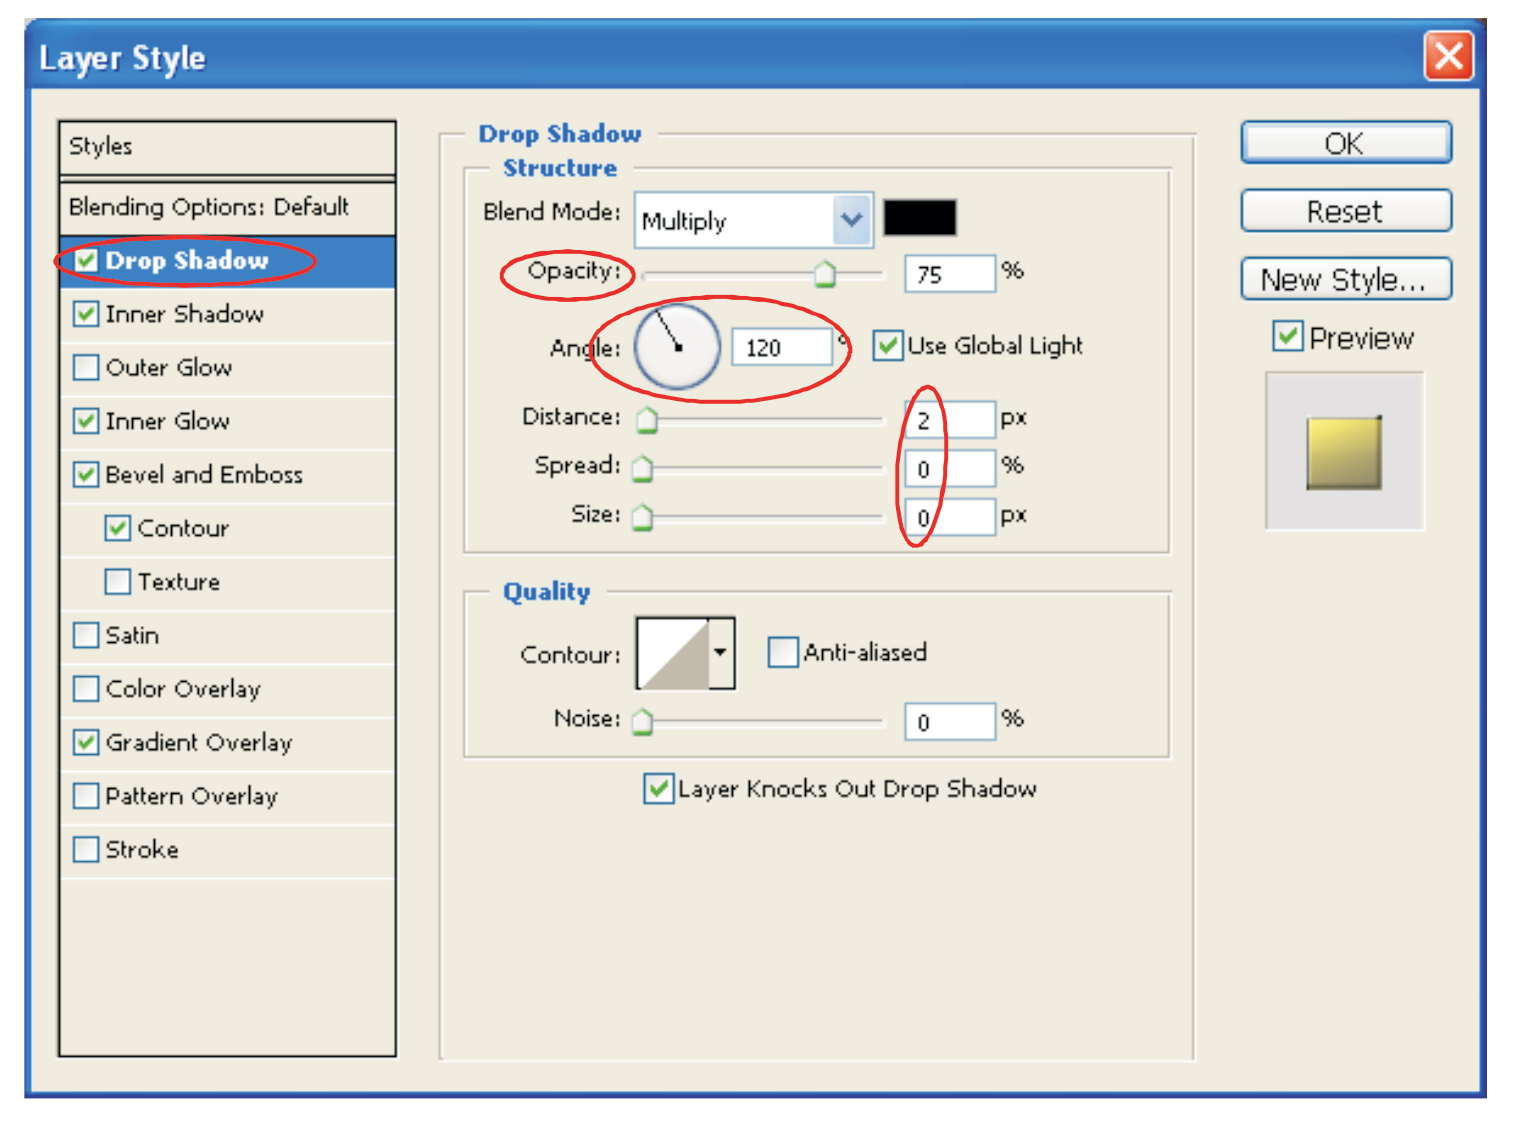Click the Reset button
This screenshot has width=1513, height=1128.
tap(1345, 211)
